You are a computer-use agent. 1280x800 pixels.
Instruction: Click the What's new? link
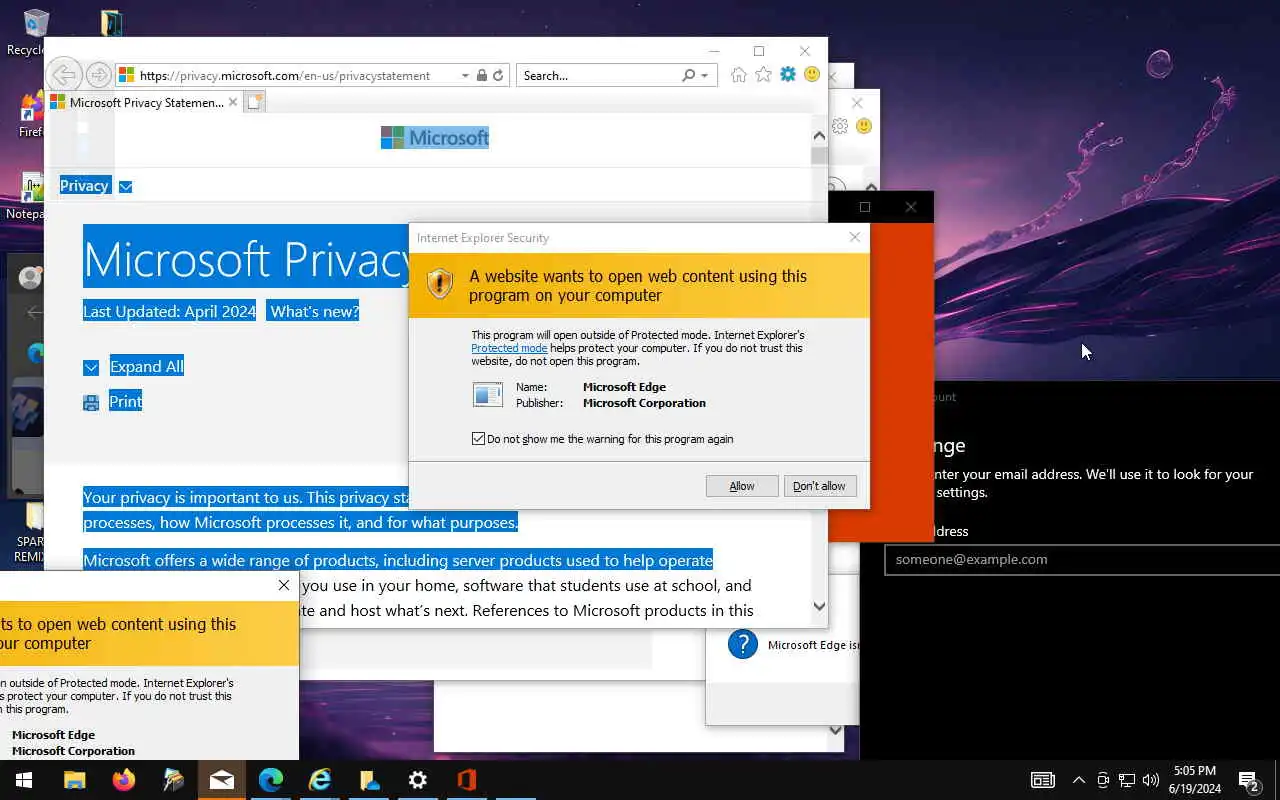[x=314, y=312]
